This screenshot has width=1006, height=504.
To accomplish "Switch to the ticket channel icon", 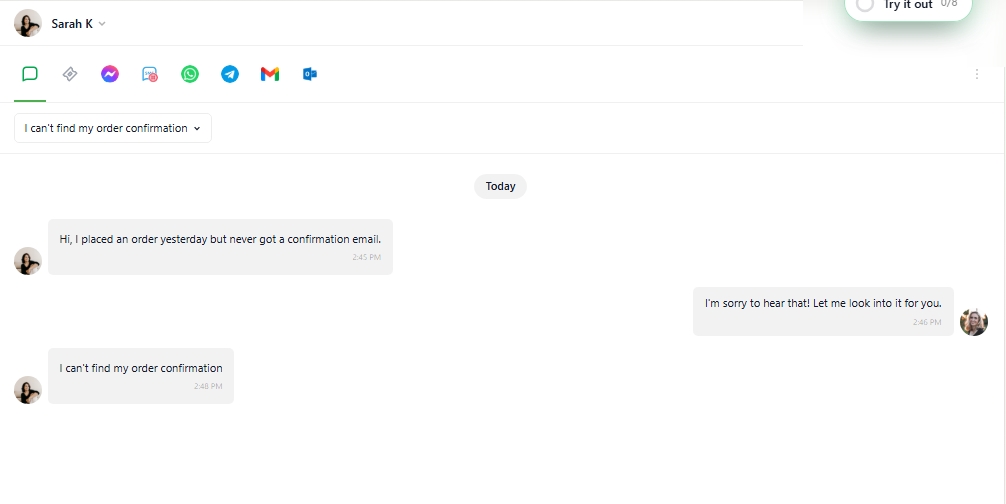I will click(x=70, y=74).
